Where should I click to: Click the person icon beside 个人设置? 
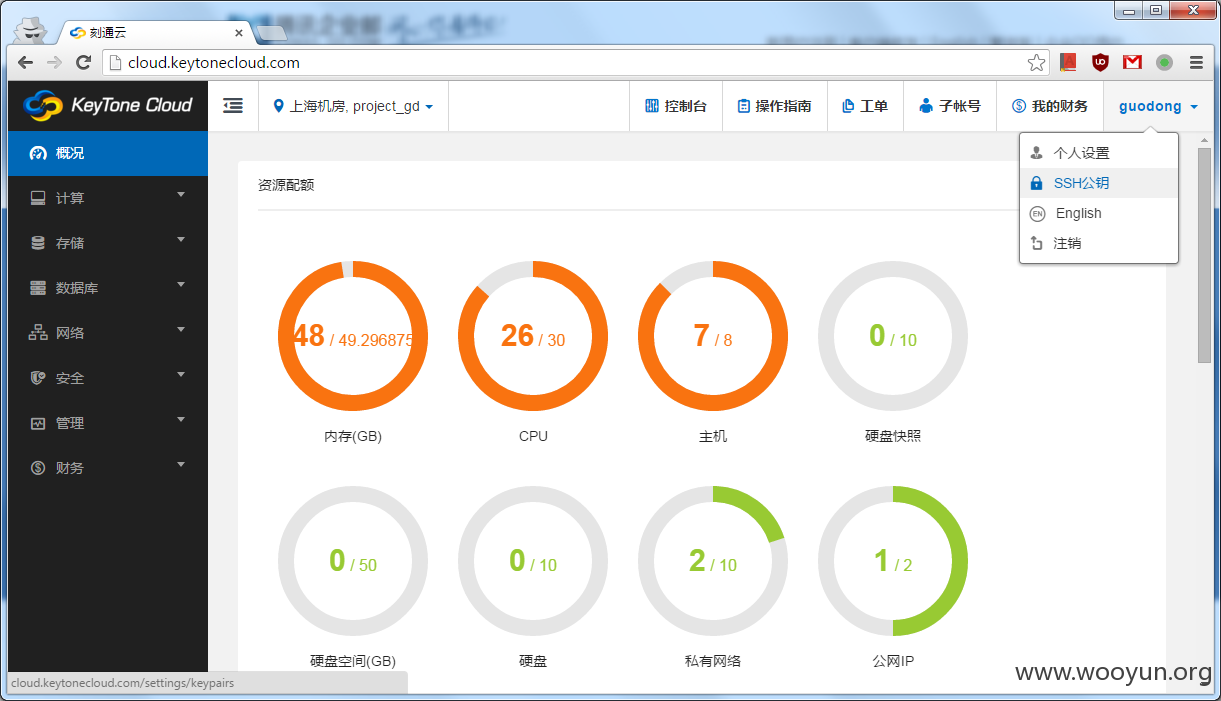pos(1037,153)
